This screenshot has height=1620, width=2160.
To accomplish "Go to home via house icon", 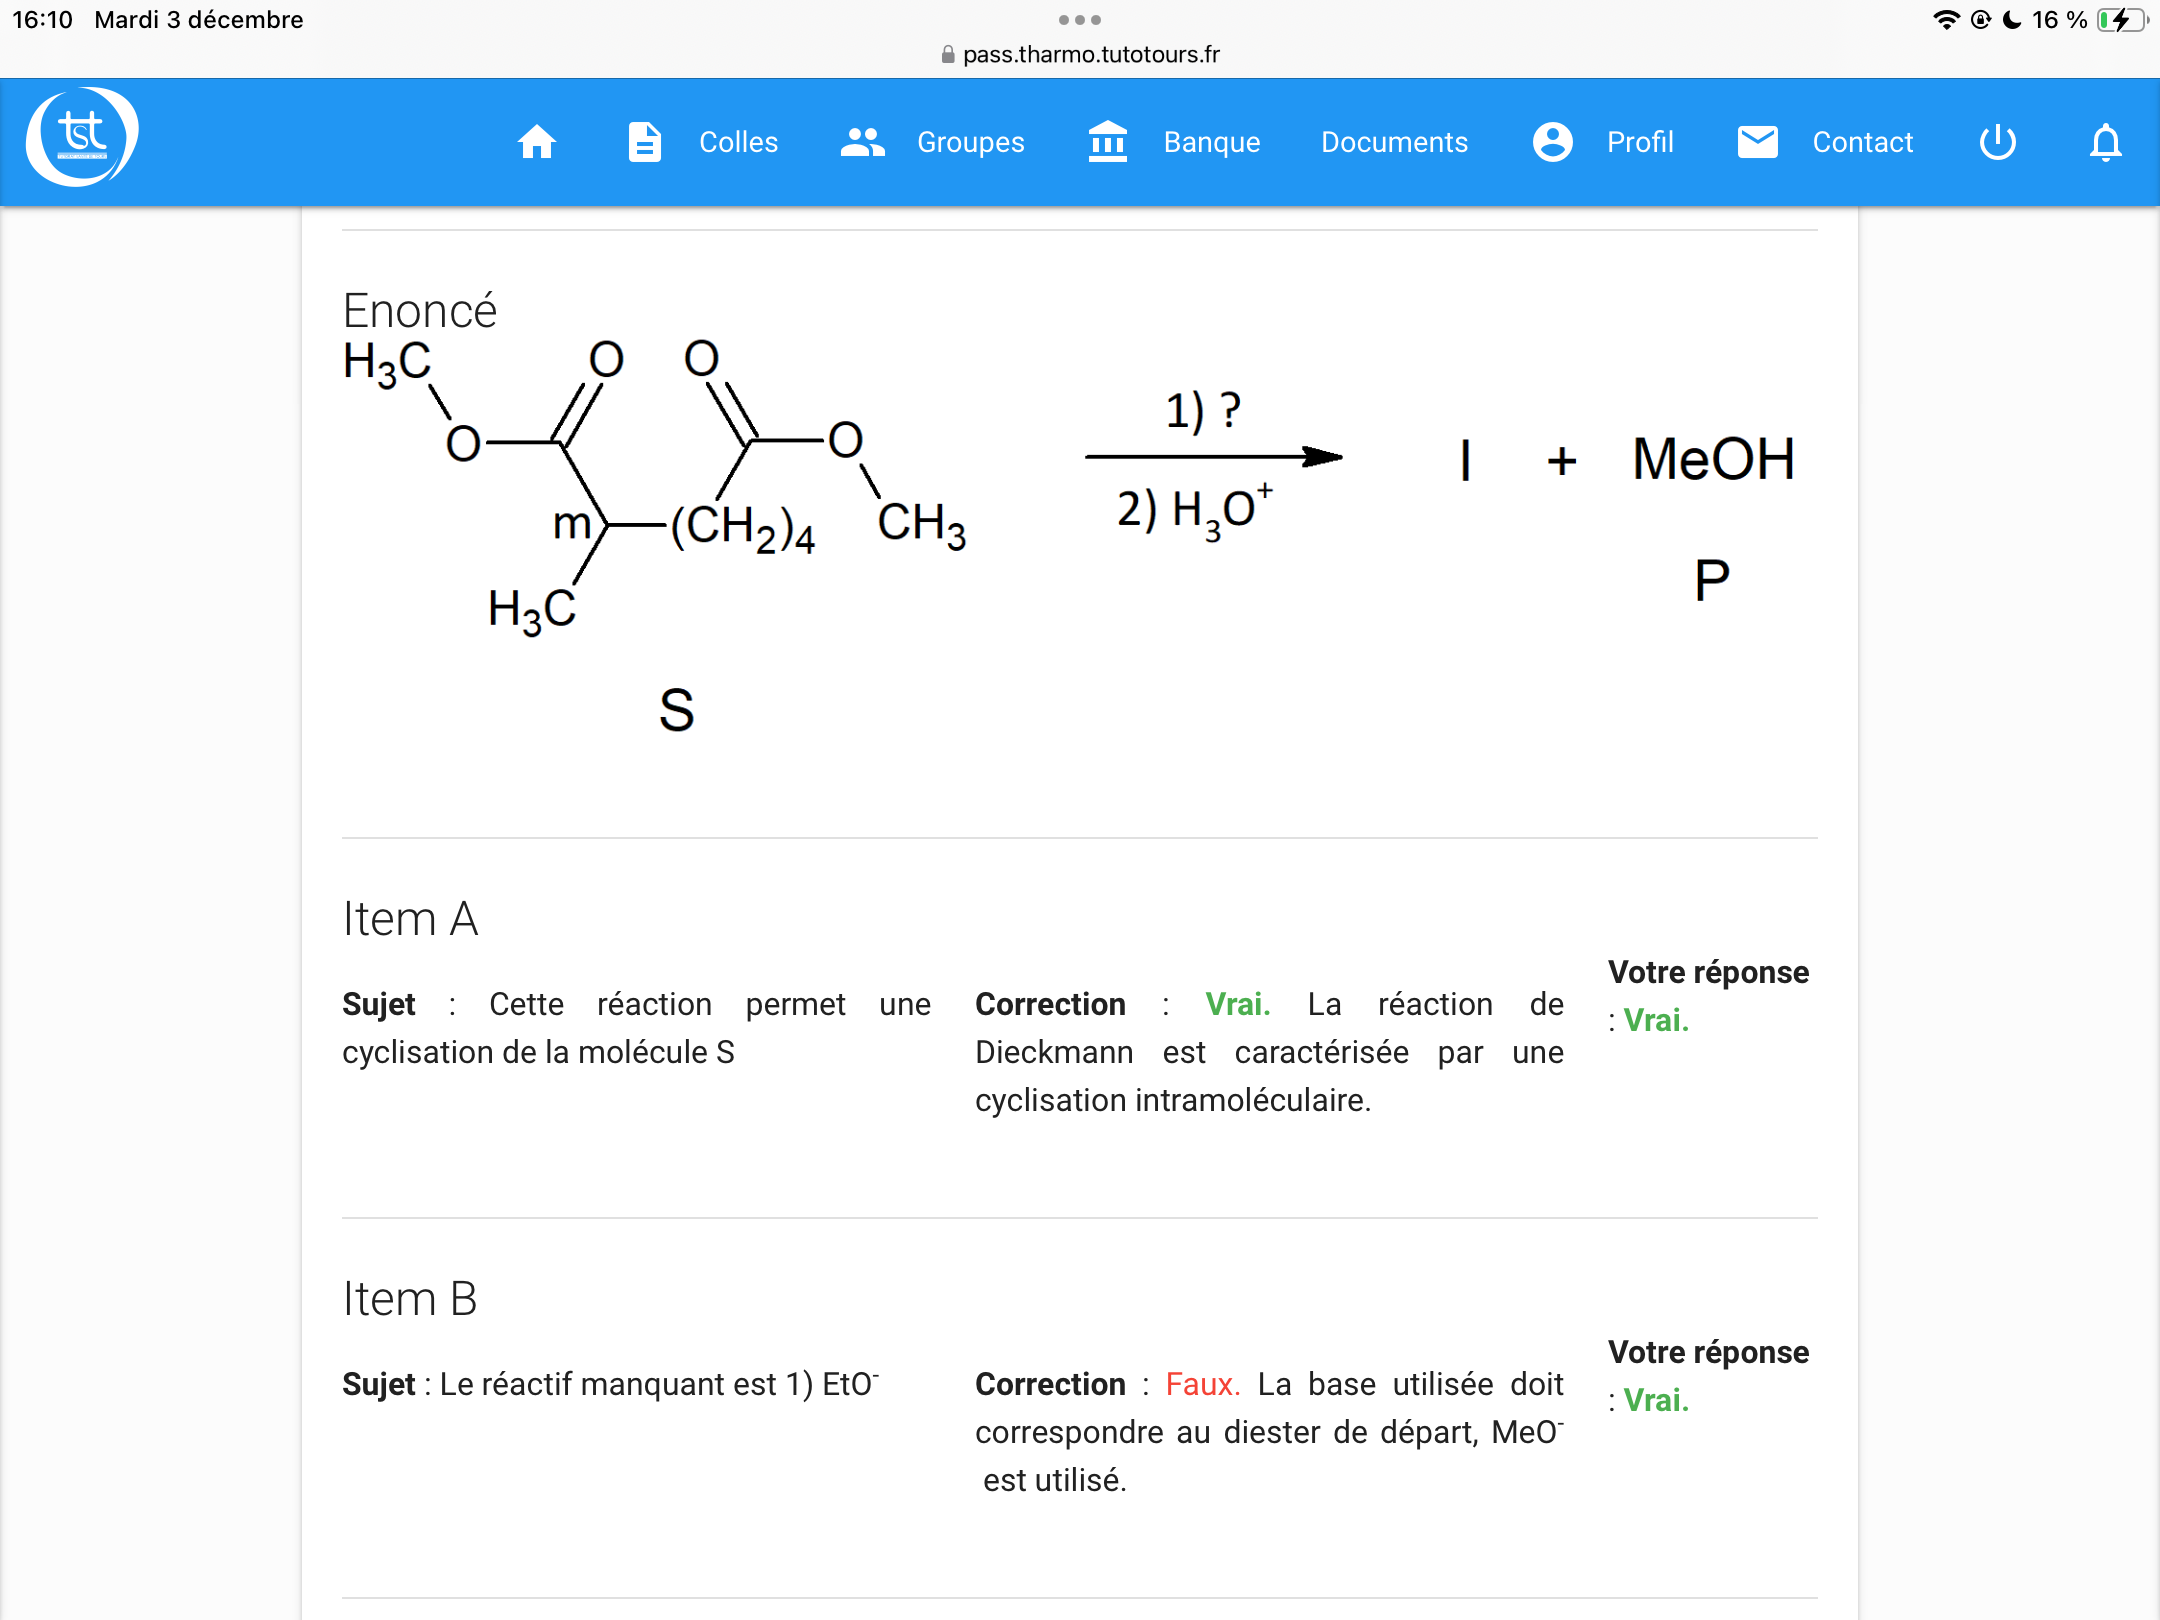I will 537,142.
